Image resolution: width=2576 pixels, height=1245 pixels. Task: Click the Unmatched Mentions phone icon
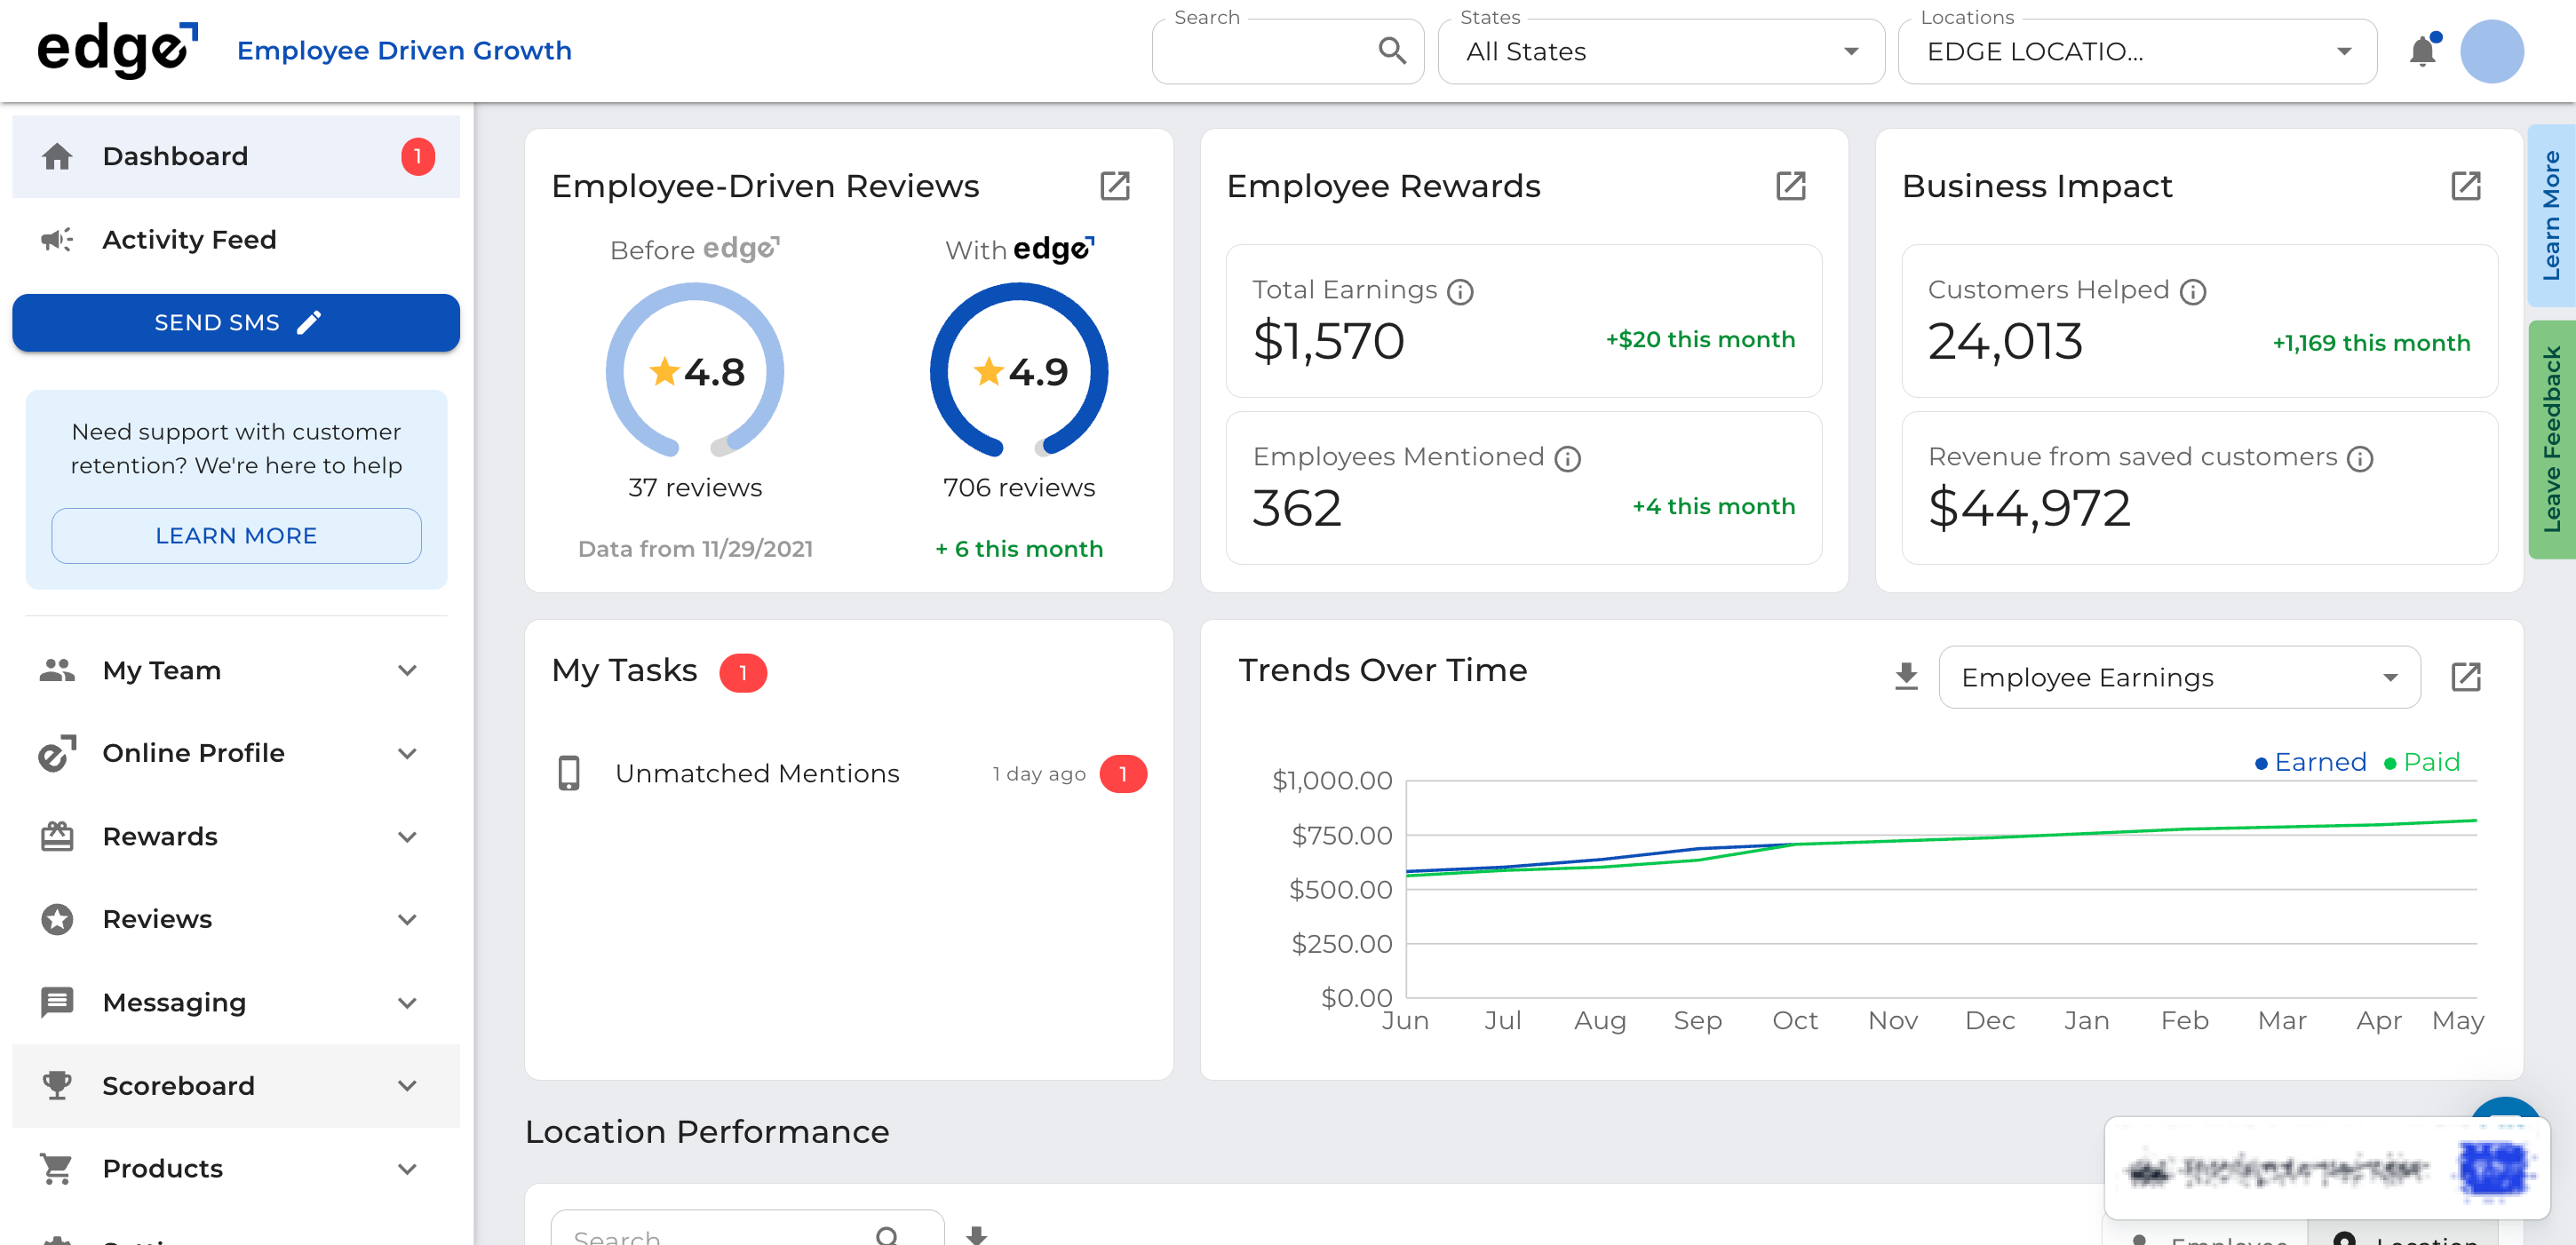(569, 773)
